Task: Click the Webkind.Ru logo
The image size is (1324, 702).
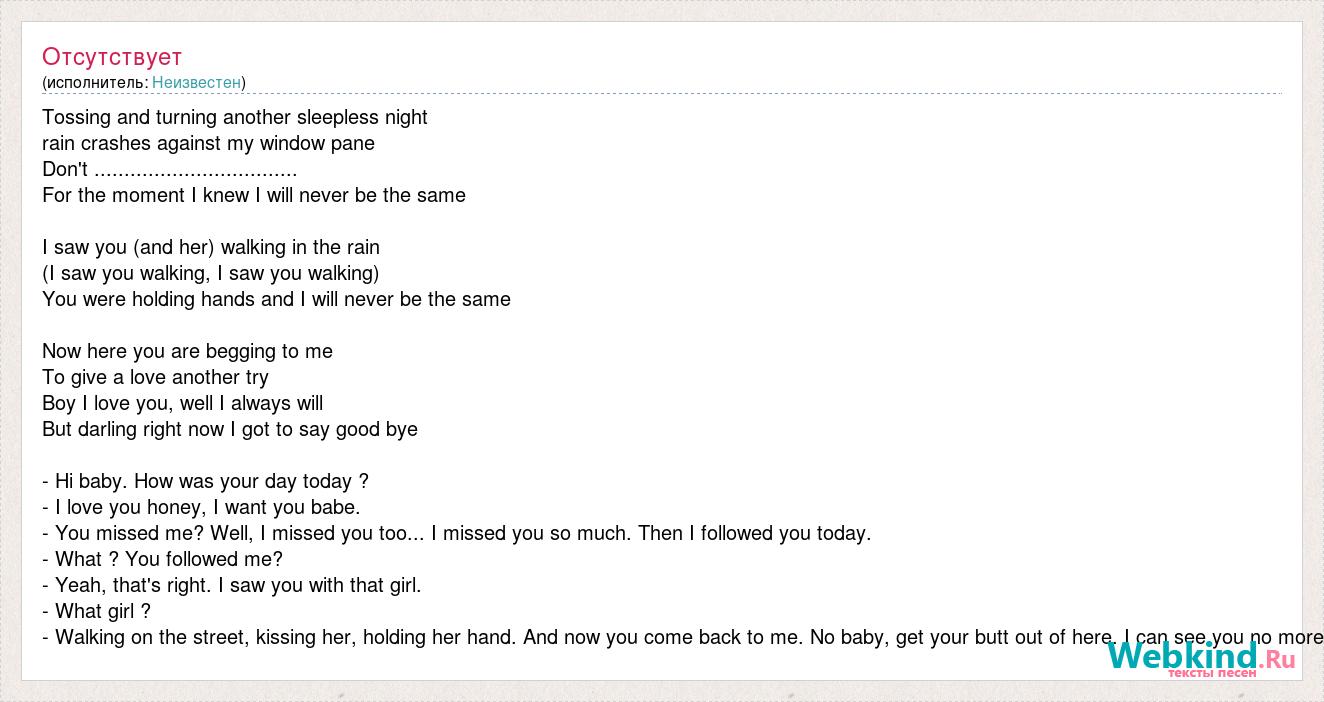Action: (1201, 656)
